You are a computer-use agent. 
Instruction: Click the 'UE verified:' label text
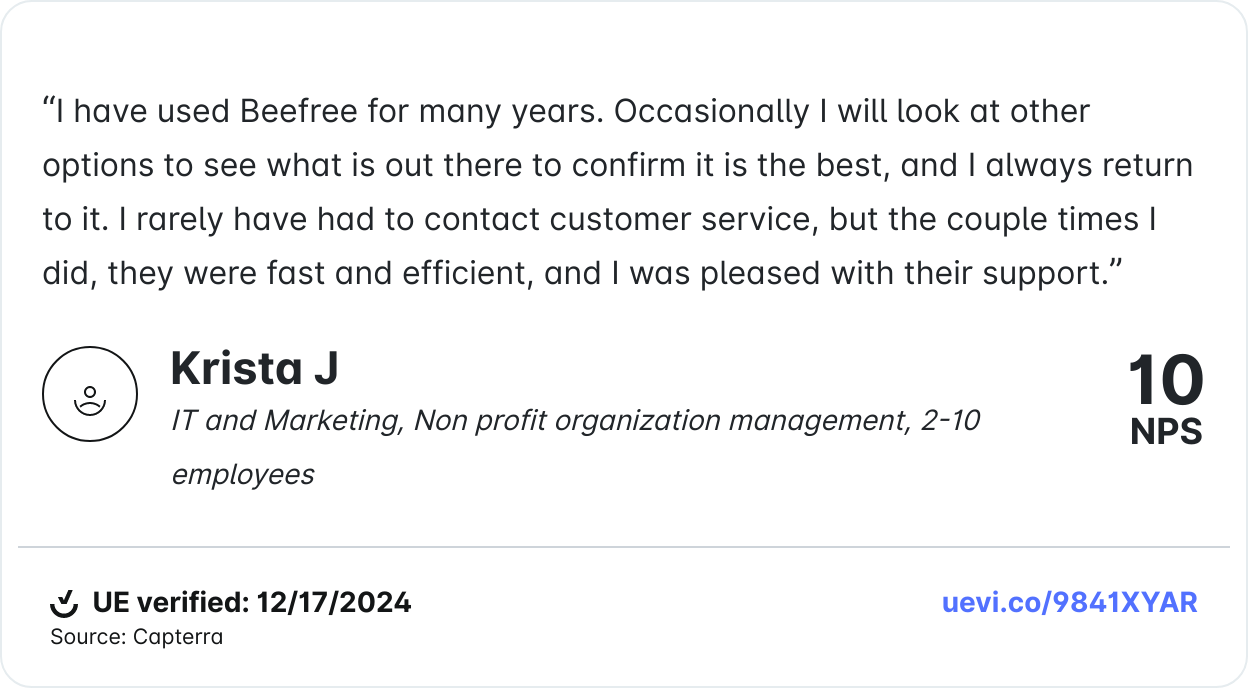coord(170,603)
